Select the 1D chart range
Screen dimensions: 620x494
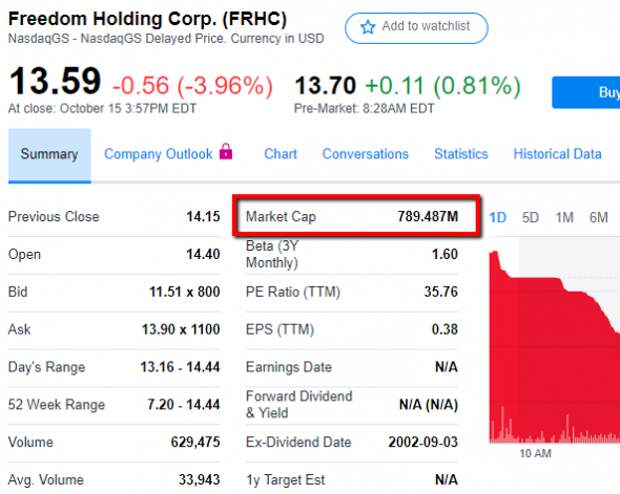[498, 218]
